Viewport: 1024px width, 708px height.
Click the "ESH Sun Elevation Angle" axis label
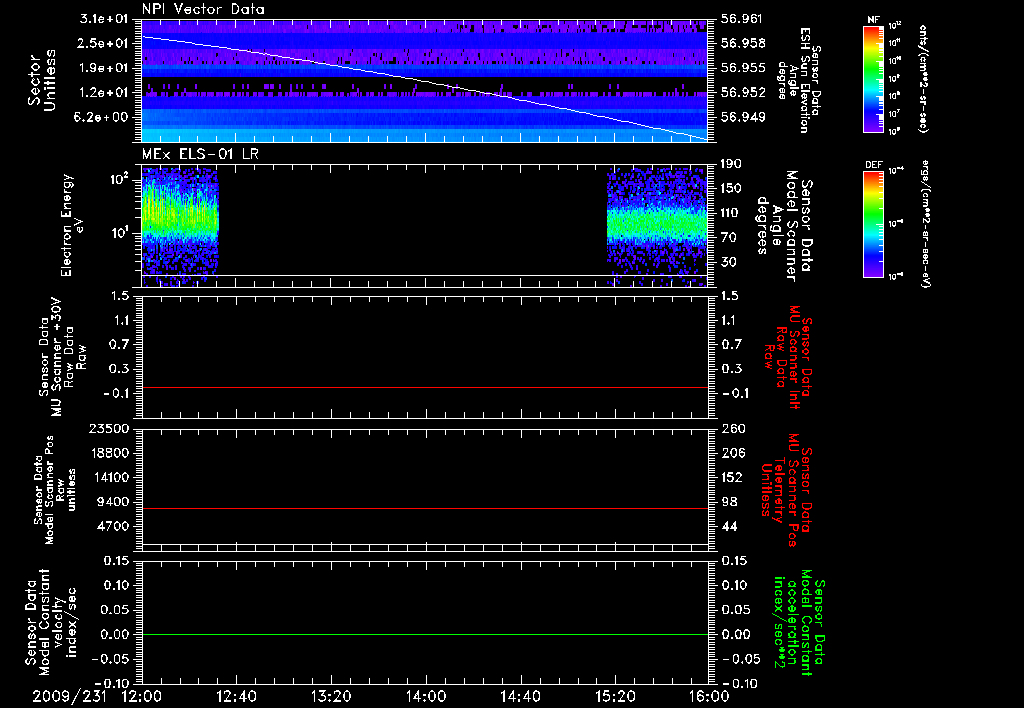pos(798,80)
